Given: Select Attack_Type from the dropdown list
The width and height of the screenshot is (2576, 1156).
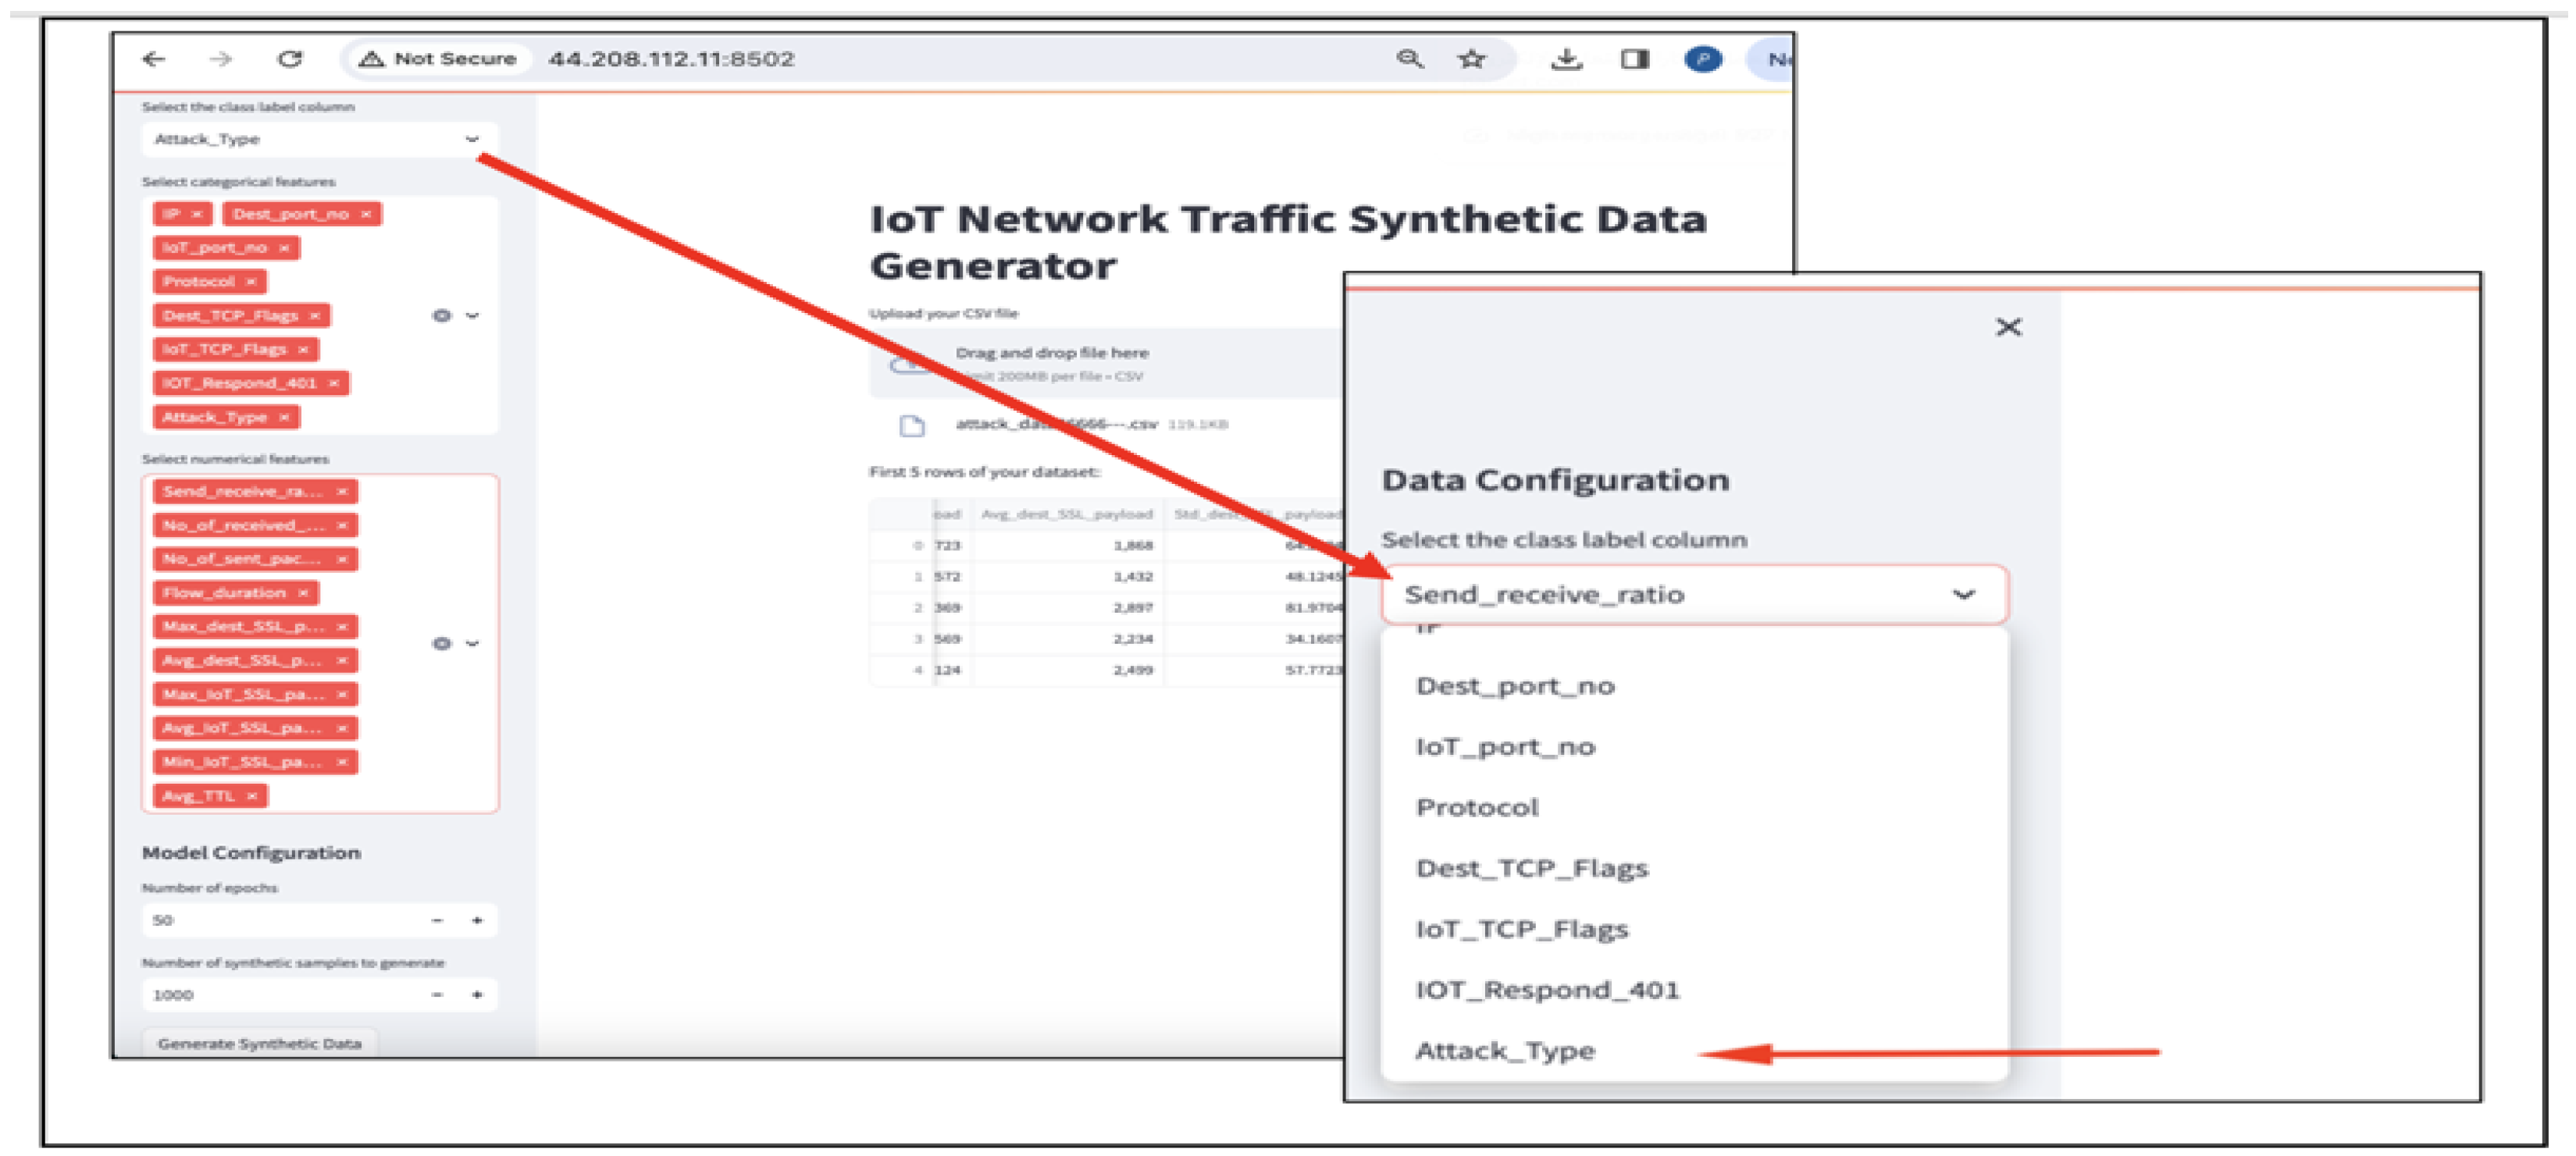Looking at the screenshot, I should click(x=1505, y=1051).
